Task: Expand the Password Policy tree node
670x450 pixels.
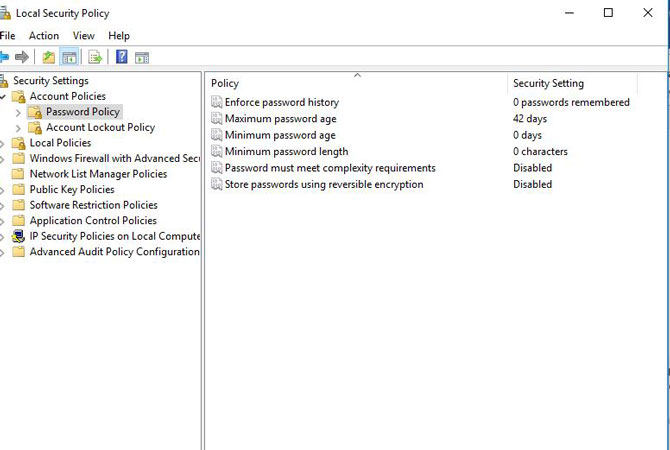Action: pyautogui.click(x=18, y=112)
